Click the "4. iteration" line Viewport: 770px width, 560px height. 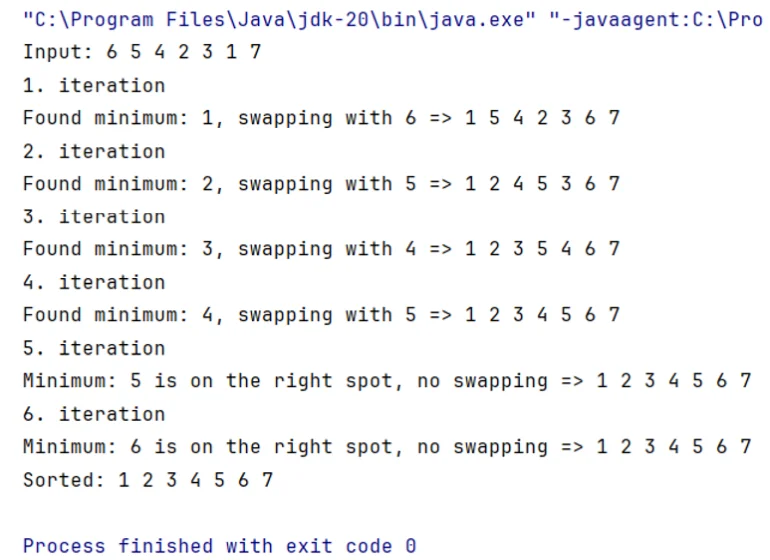[x=94, y=282]
